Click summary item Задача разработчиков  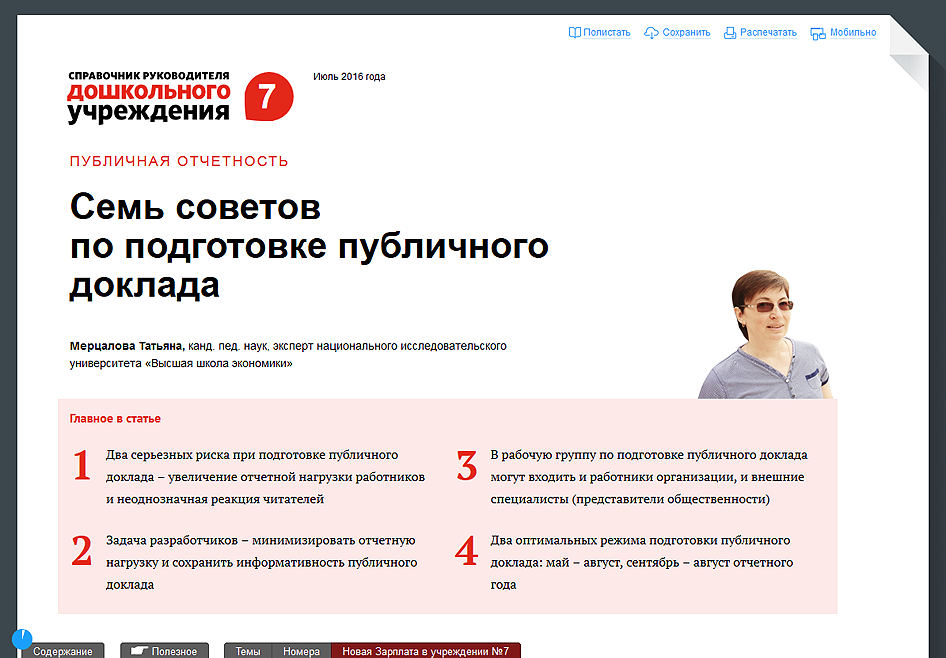(261, 563)
